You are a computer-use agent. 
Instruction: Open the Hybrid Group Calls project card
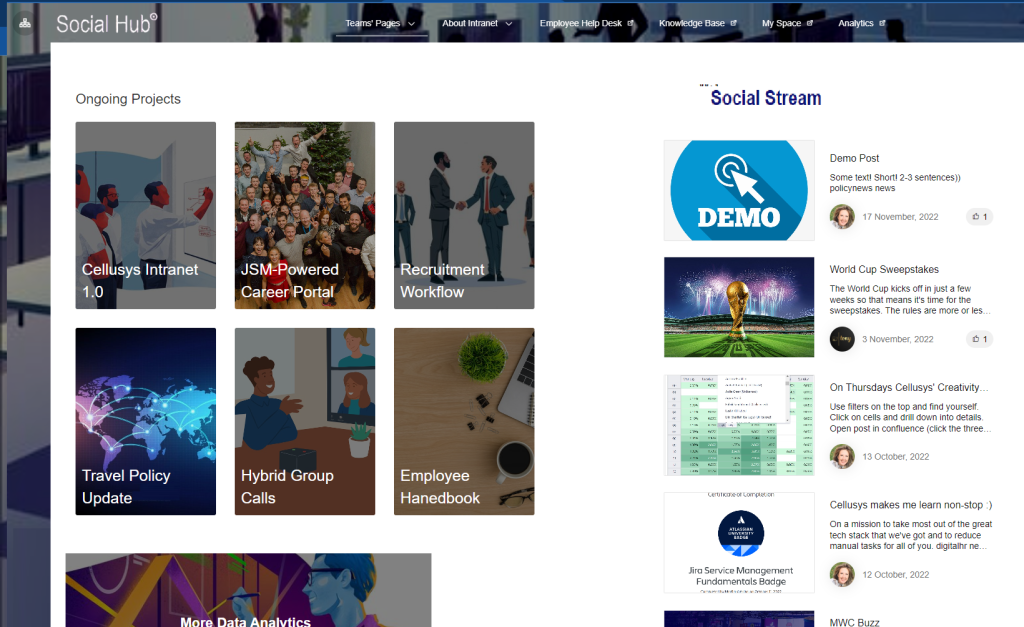[x=304, y=421]
